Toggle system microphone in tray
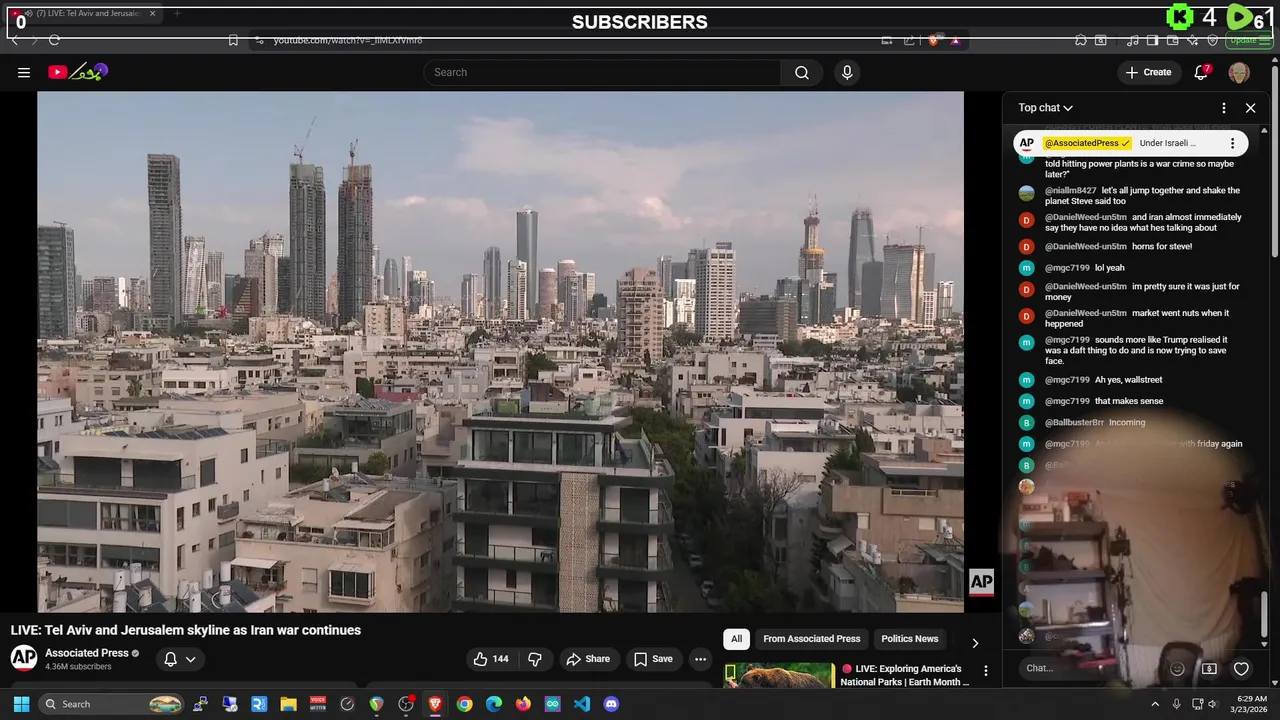The width and height of the screenshot is (1280, 720). [x=1176, y=704]
